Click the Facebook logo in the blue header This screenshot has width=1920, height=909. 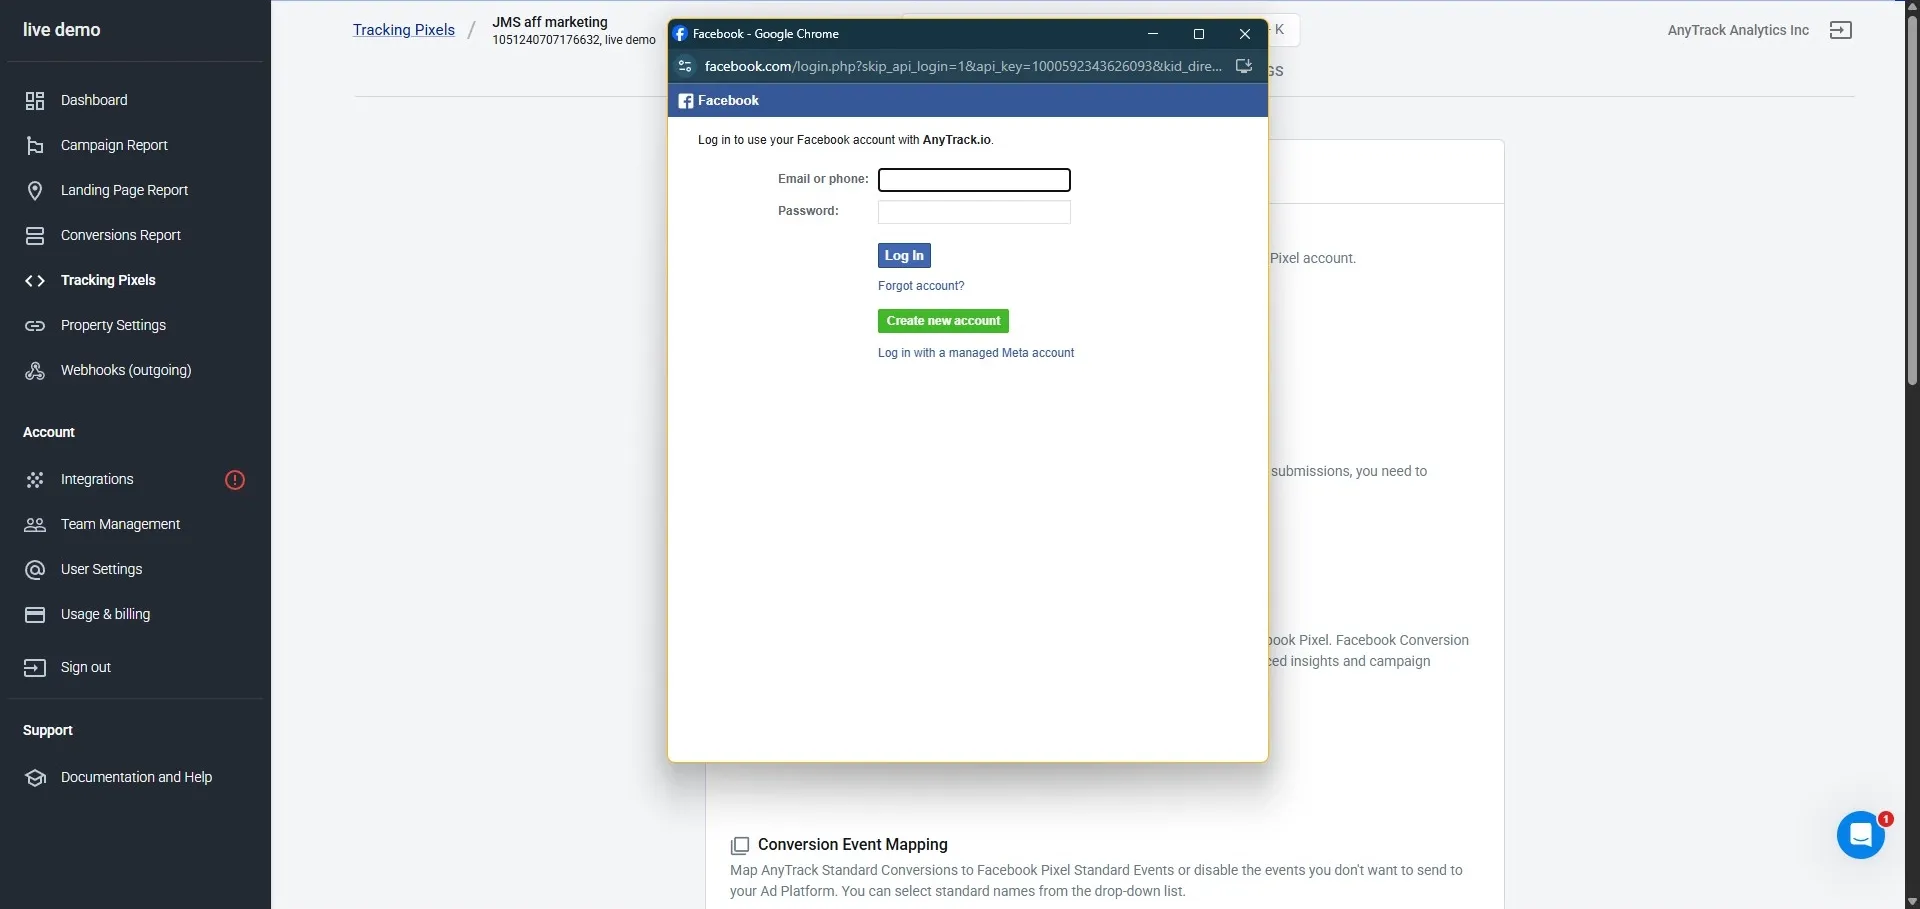[686, 101]
